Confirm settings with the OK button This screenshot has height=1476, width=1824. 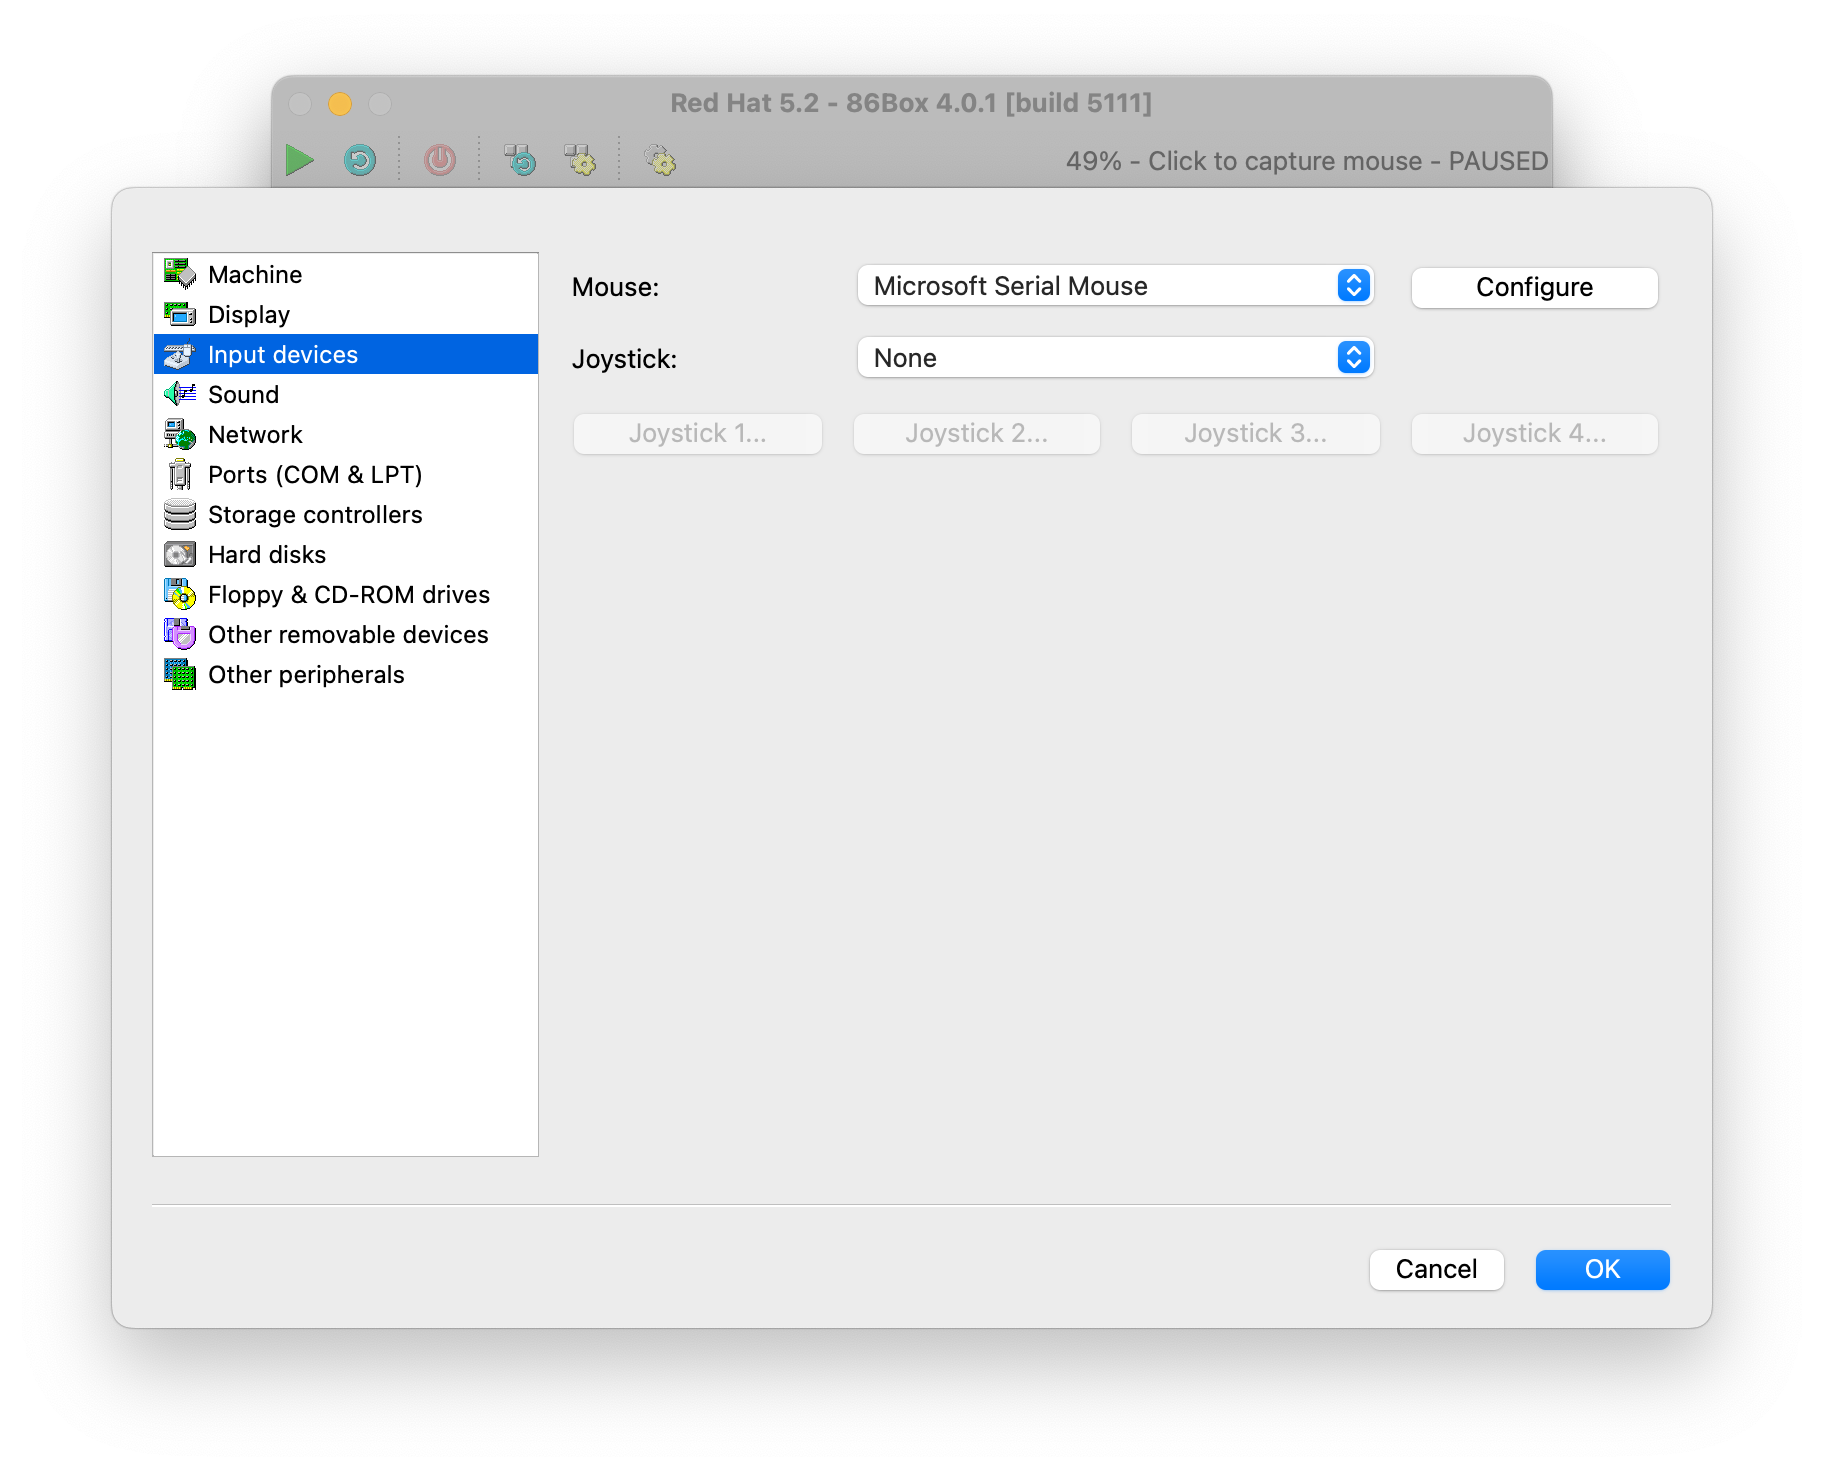tap(1602, 1269)
